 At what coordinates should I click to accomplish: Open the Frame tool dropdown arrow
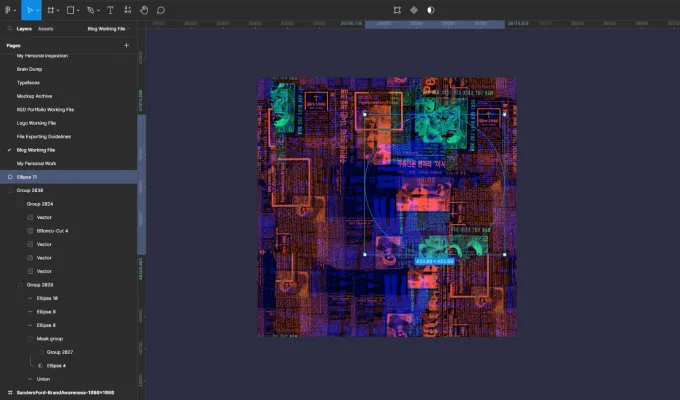[58, 10]
